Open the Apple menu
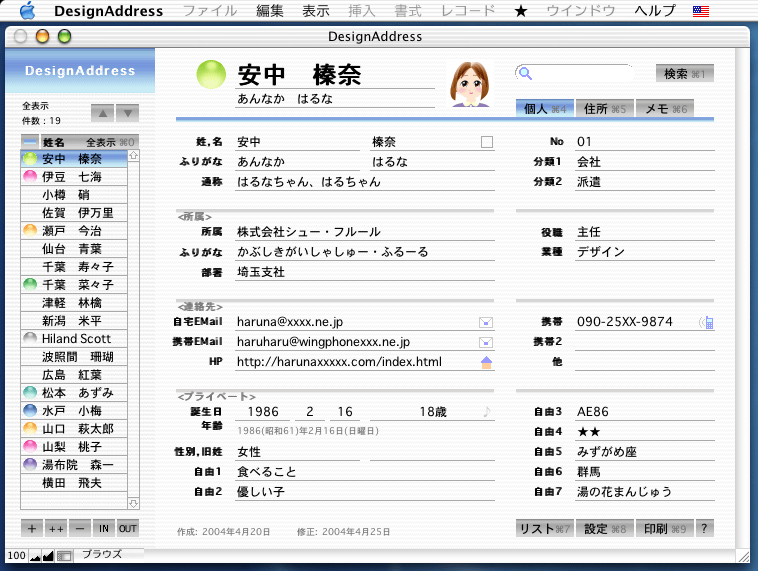Screen dimensions: 758x571 pos(28,10)
